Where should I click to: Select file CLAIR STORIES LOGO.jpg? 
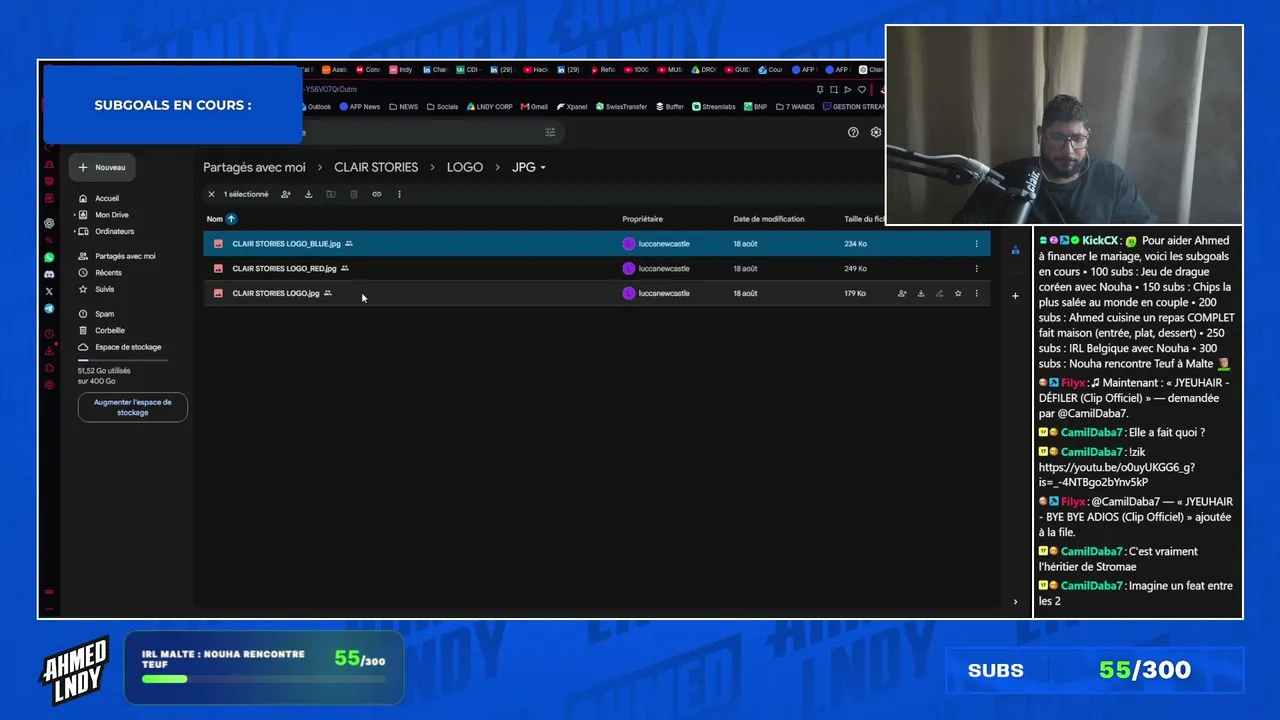point(596,293)
